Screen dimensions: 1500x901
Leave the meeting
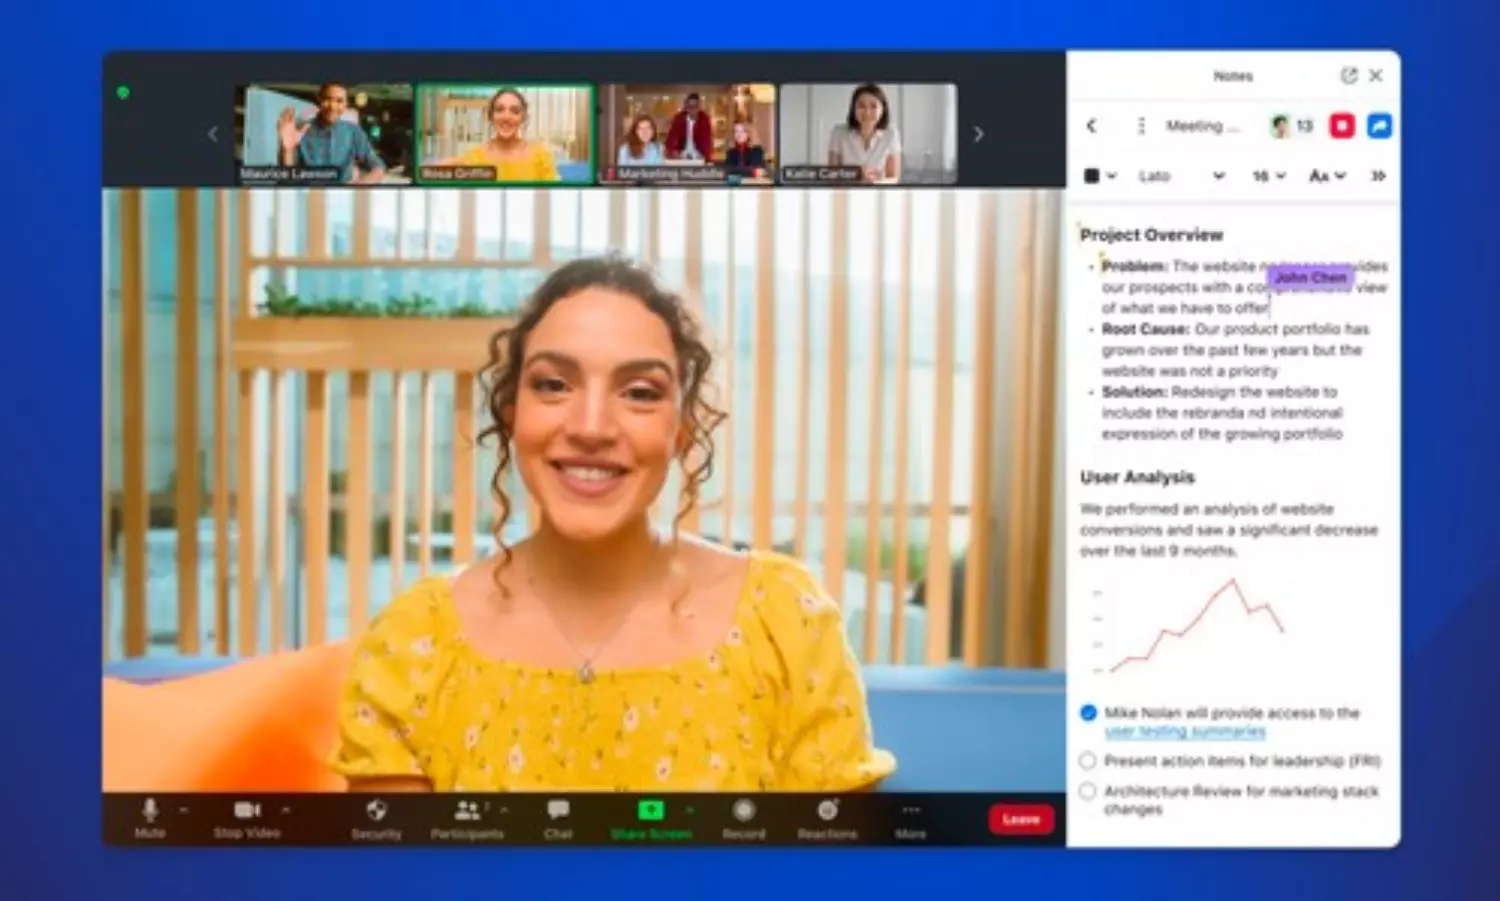point(1021,819)
